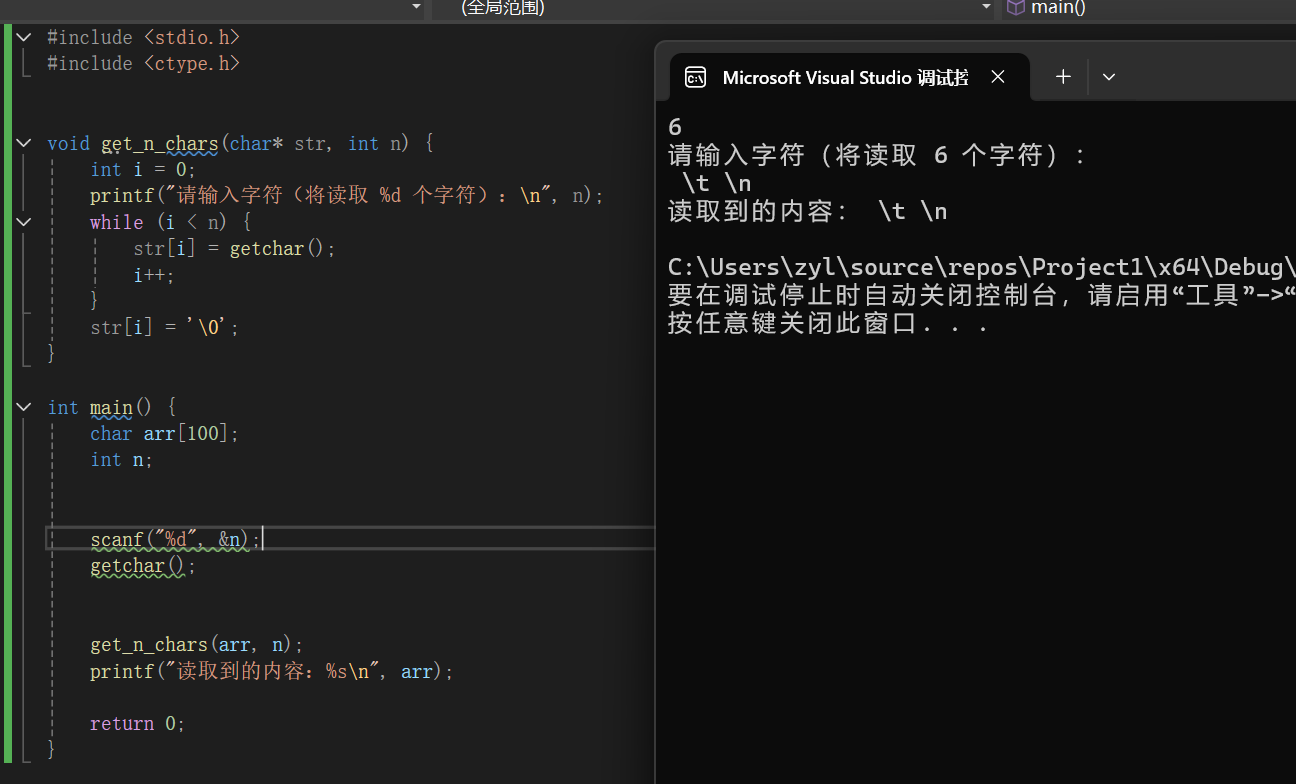This screenshot has width=1296, height=784.
Task: Click the void get_n_chars function signature
Action: click(240, 143)
